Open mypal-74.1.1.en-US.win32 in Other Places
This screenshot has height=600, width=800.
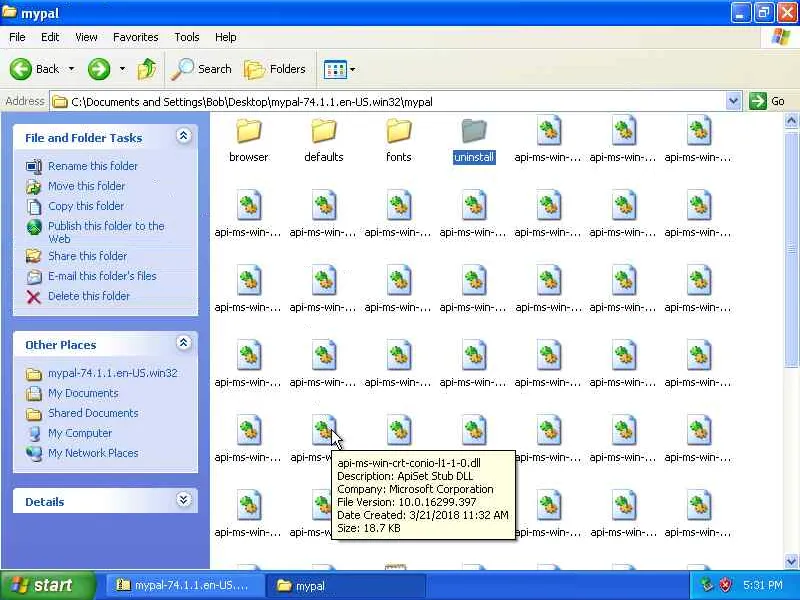pyautogui.click(x=113, y=373)
